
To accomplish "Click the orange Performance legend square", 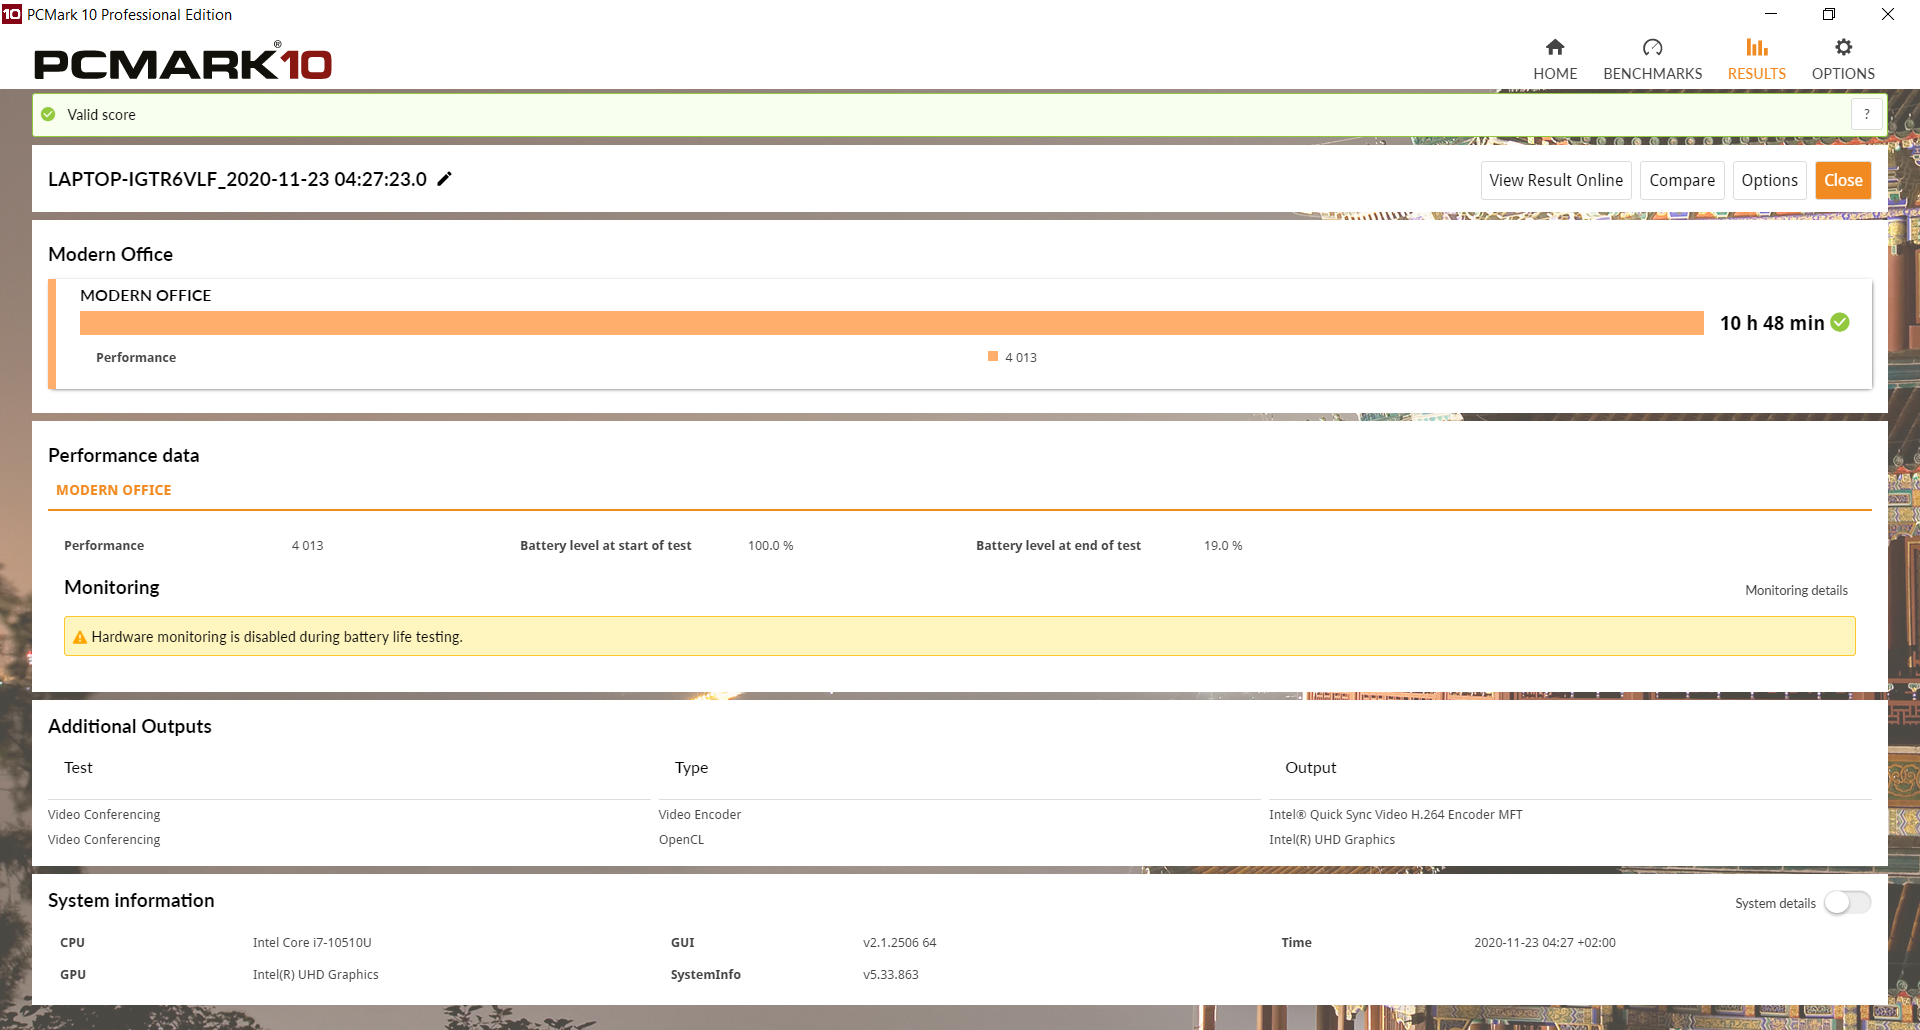I will coord(993,356).
